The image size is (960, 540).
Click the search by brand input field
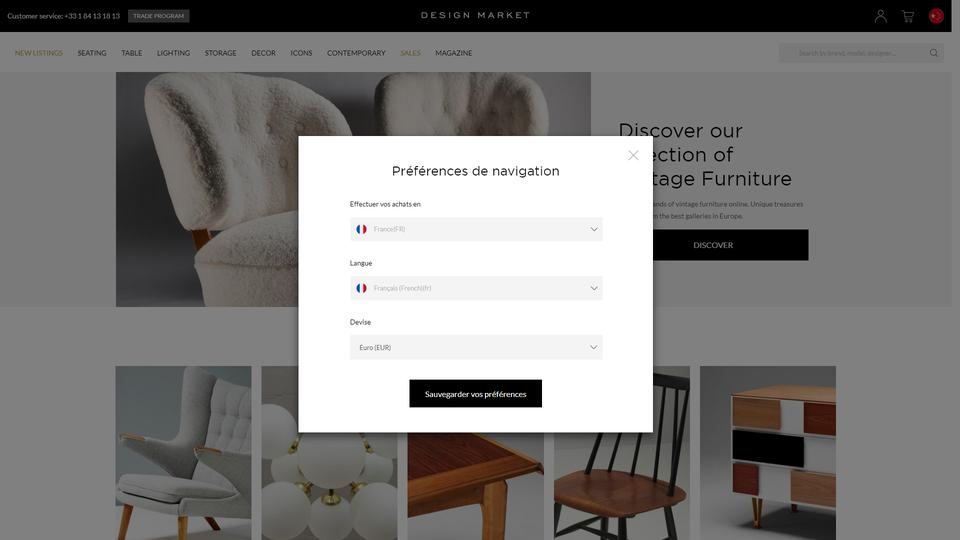point(854,53)
